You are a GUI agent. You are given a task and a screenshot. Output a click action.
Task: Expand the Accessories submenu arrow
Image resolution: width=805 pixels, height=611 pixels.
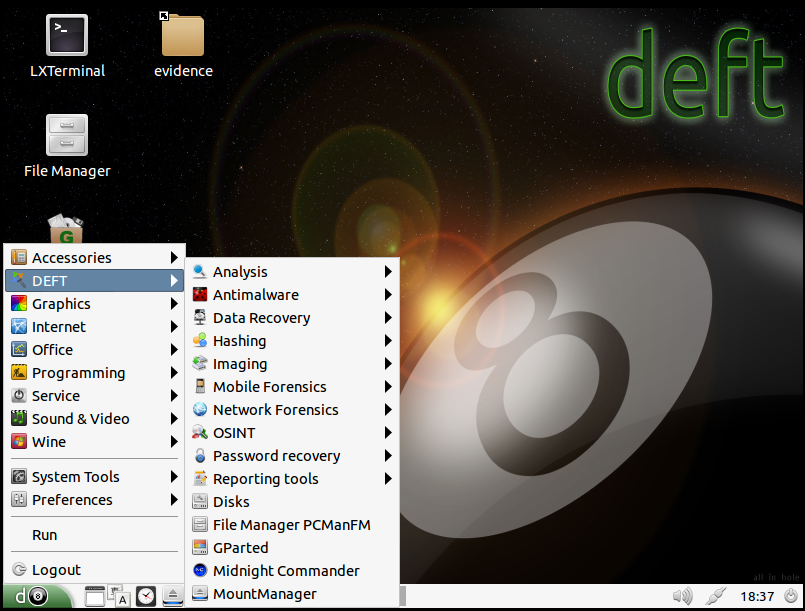(x=174, y=257)
